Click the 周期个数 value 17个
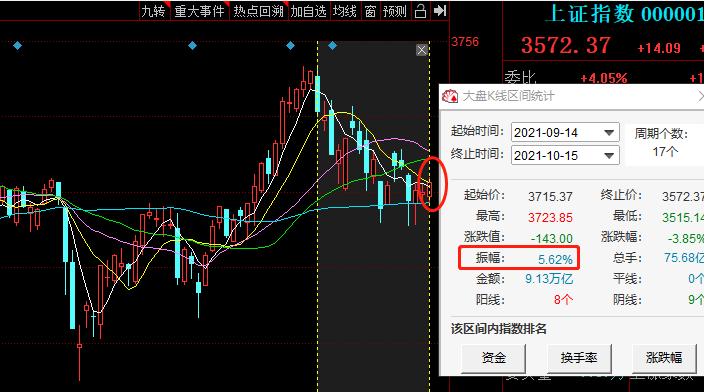The height and width of the screenshot is (392, 704). click(x=665, y=152)
